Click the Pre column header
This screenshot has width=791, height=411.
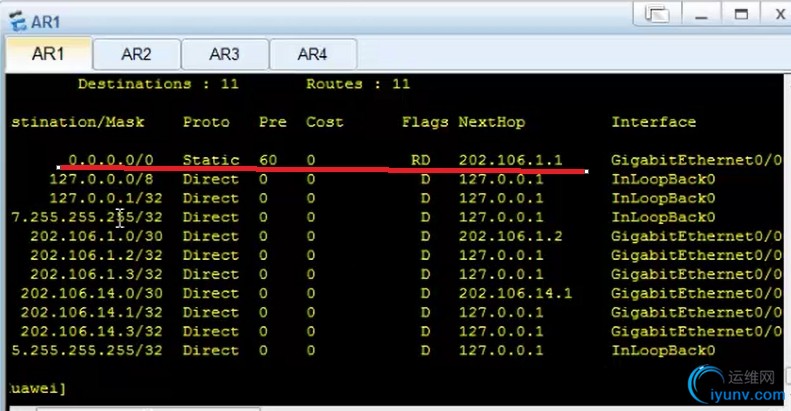click(272, 122)
